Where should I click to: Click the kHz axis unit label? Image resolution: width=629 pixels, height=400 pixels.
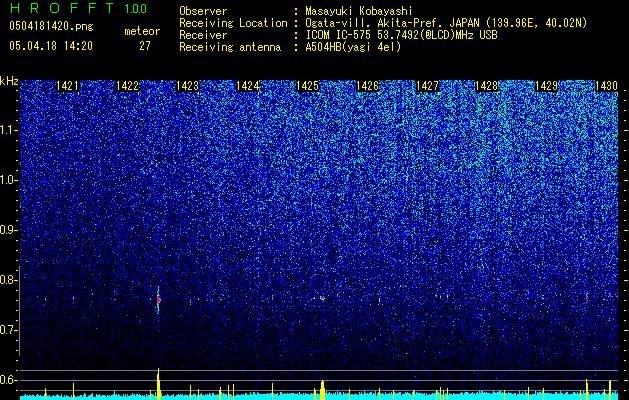point(9,81)
